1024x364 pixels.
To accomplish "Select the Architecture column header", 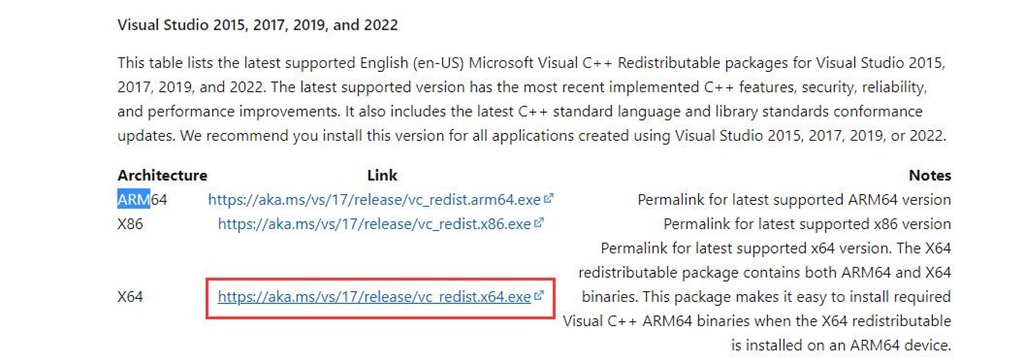I will point(162,175).
